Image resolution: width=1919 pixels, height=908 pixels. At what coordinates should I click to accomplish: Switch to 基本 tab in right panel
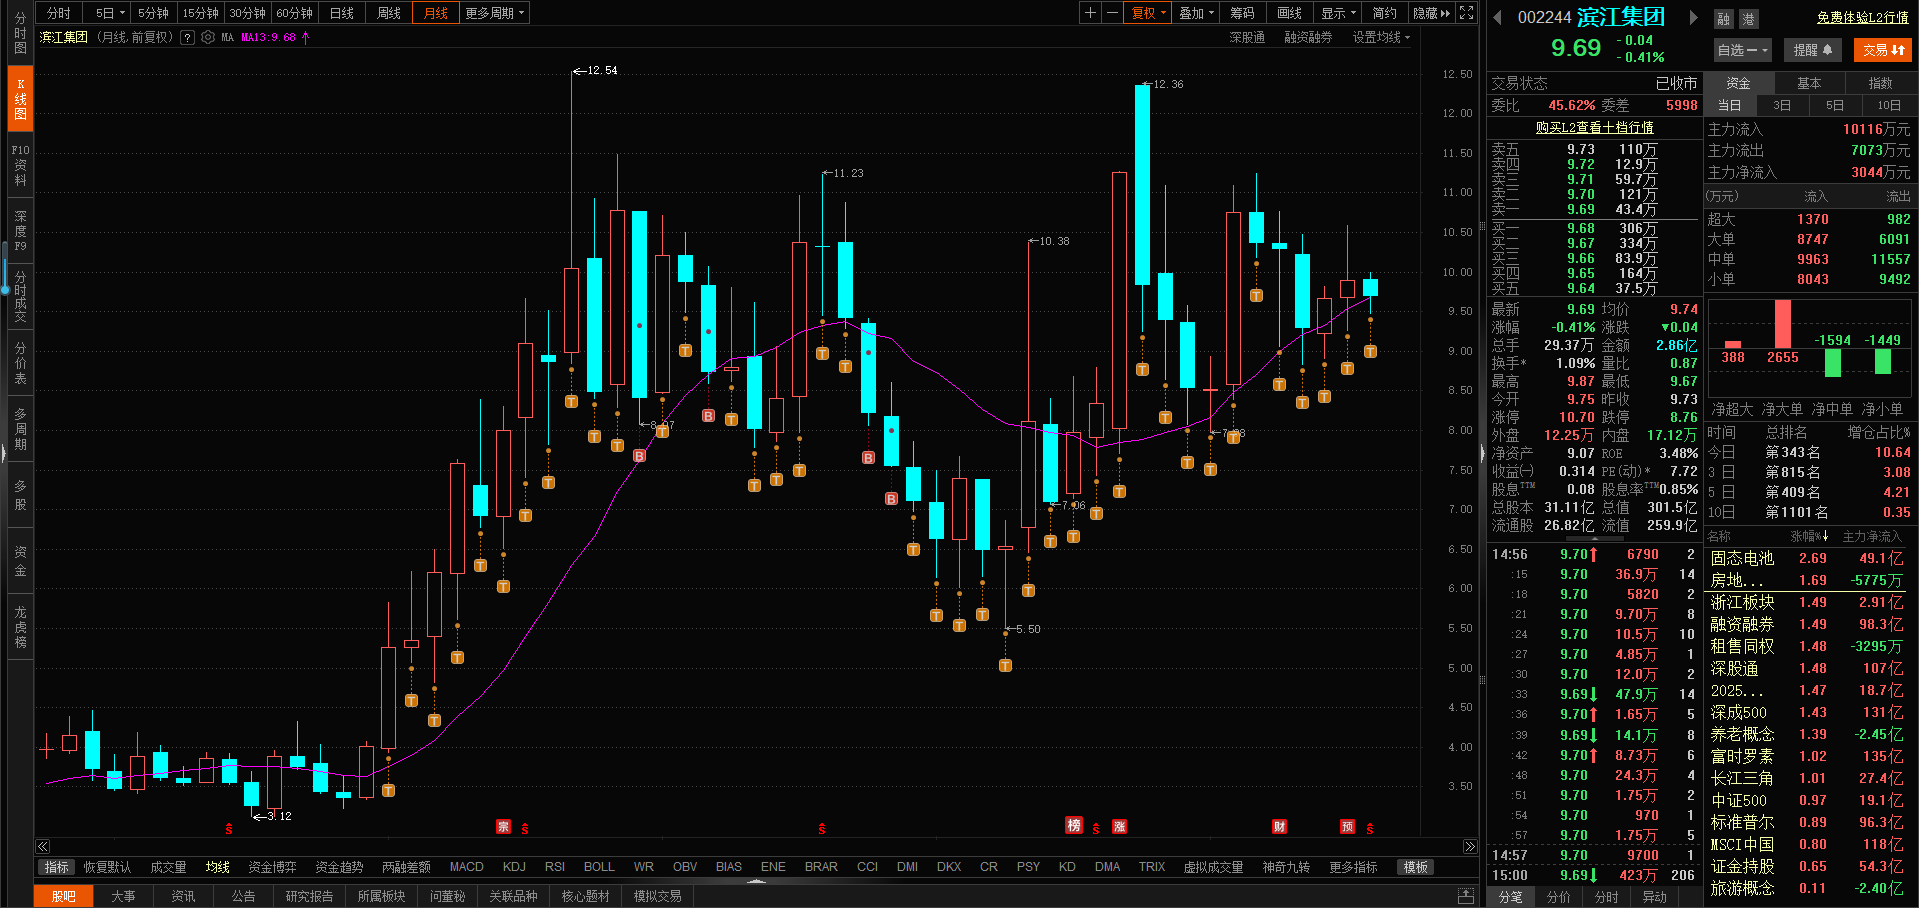pyautogui.click(x=1809, y=83)
